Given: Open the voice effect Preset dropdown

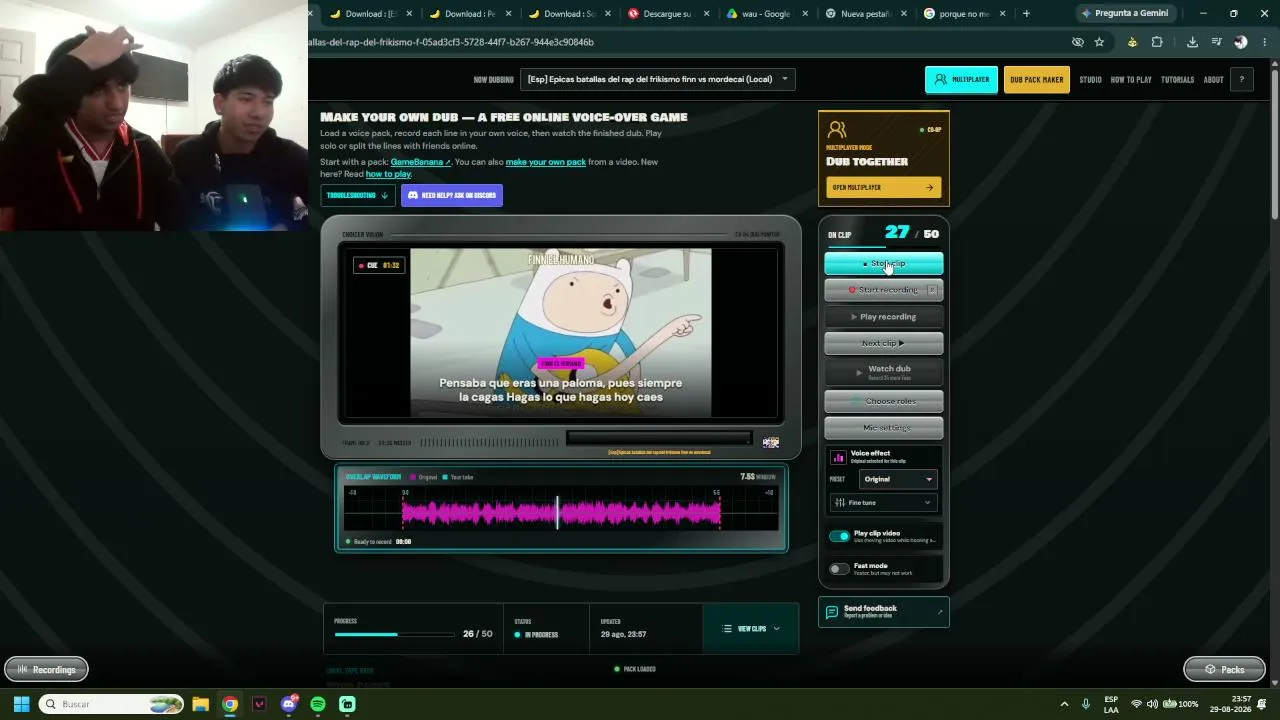Looking at the screenshot, I should [x=897, y=479].
